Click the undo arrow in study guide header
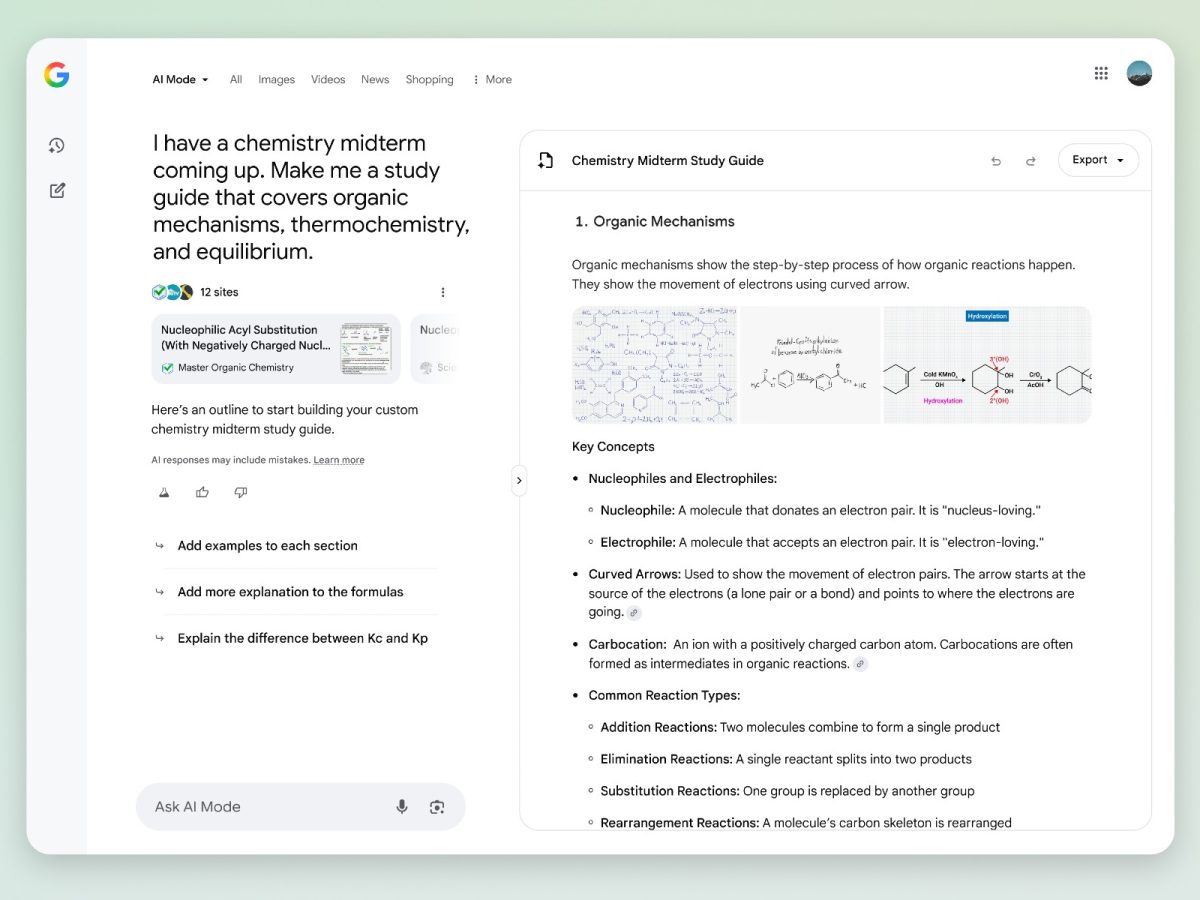1200x900 pixels. click(x=996, y=161)
